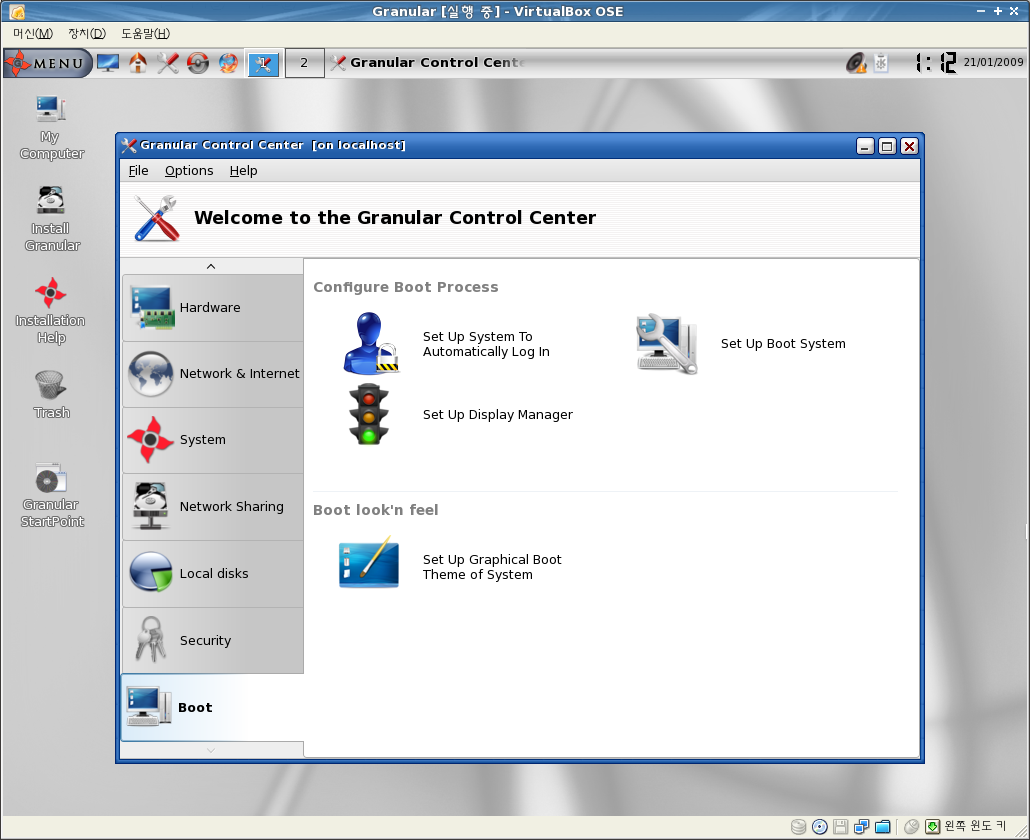Screen dimensions: 1030x840
Task: Open the Security keys section
Action: click(x=213, y=640)
